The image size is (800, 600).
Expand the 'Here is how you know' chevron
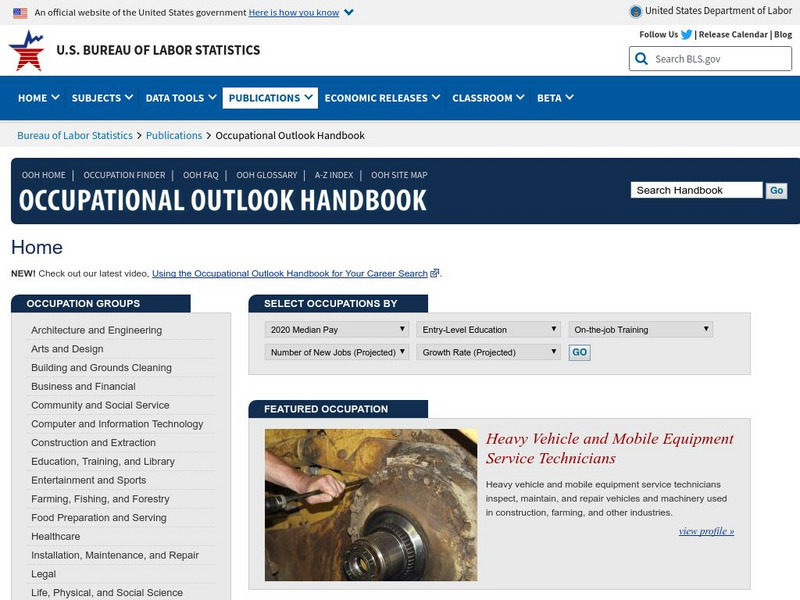point(348,12)
